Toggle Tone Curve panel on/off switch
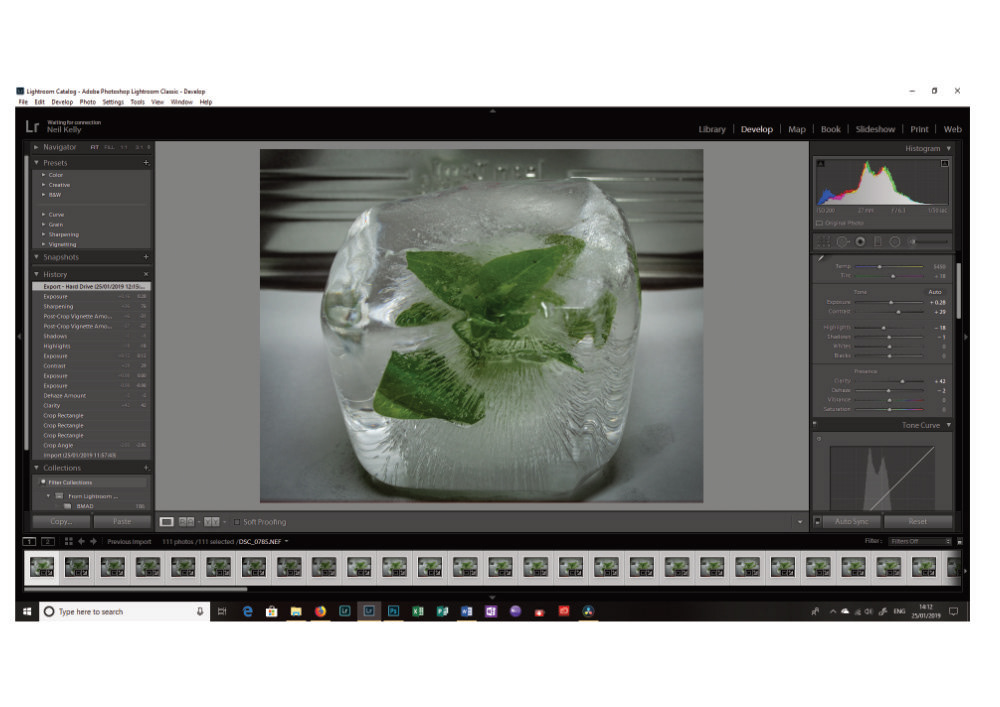This screenshot has width=1000, height=707. 814,424
